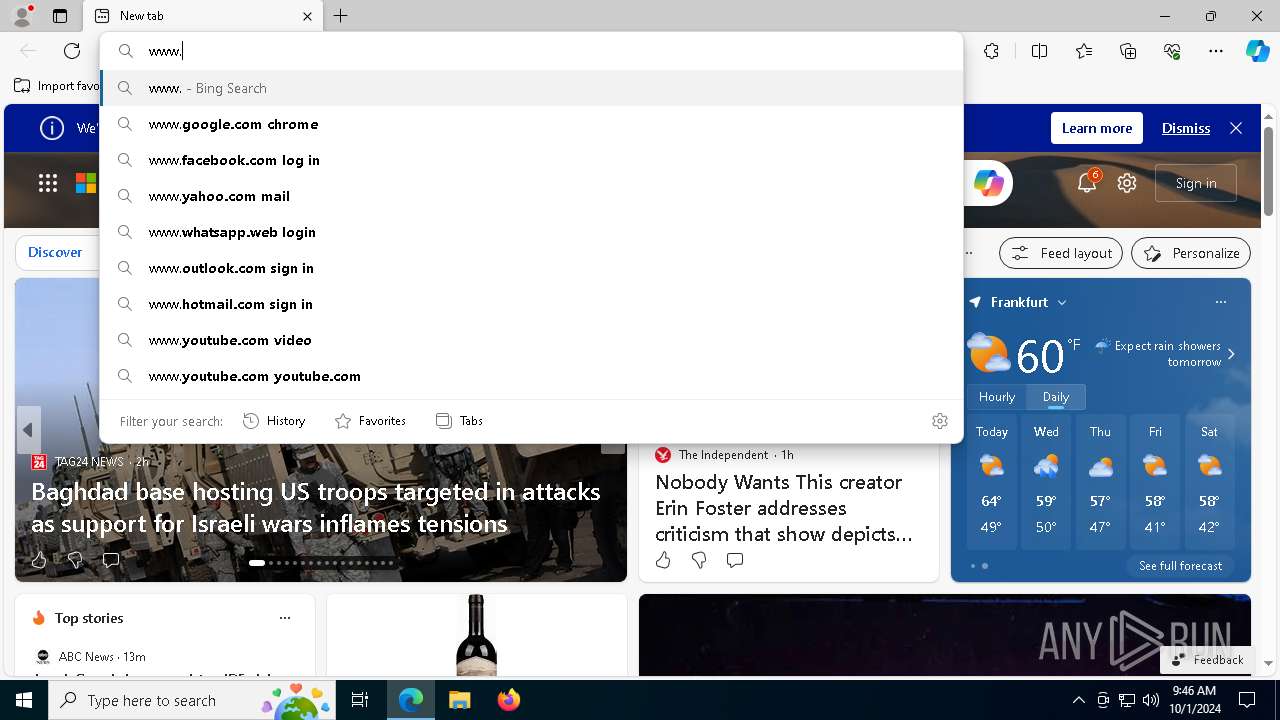The width and height of the screenshot is (1280, 720).
Task: Add a new tab with the plus icon
Action: (341, 16)
